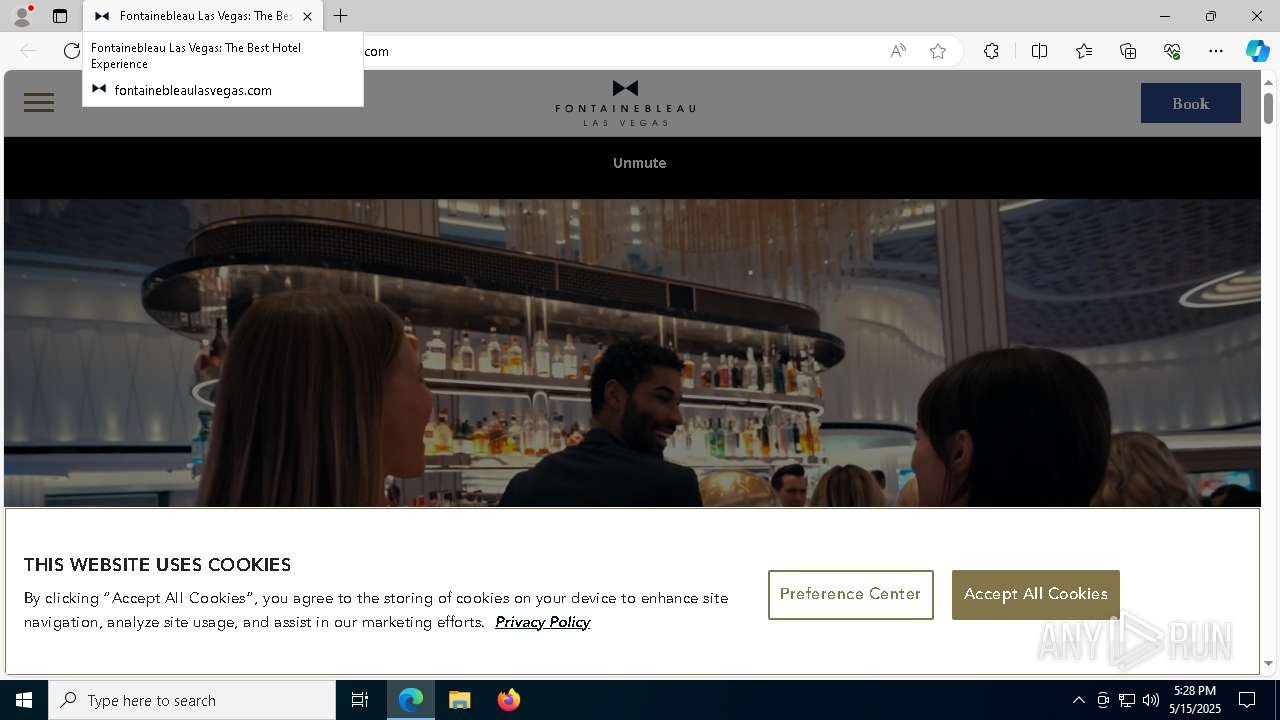Open Browser Essentials icon
The height and width of the screenshot is (720, 1280).
[1172, 51]
